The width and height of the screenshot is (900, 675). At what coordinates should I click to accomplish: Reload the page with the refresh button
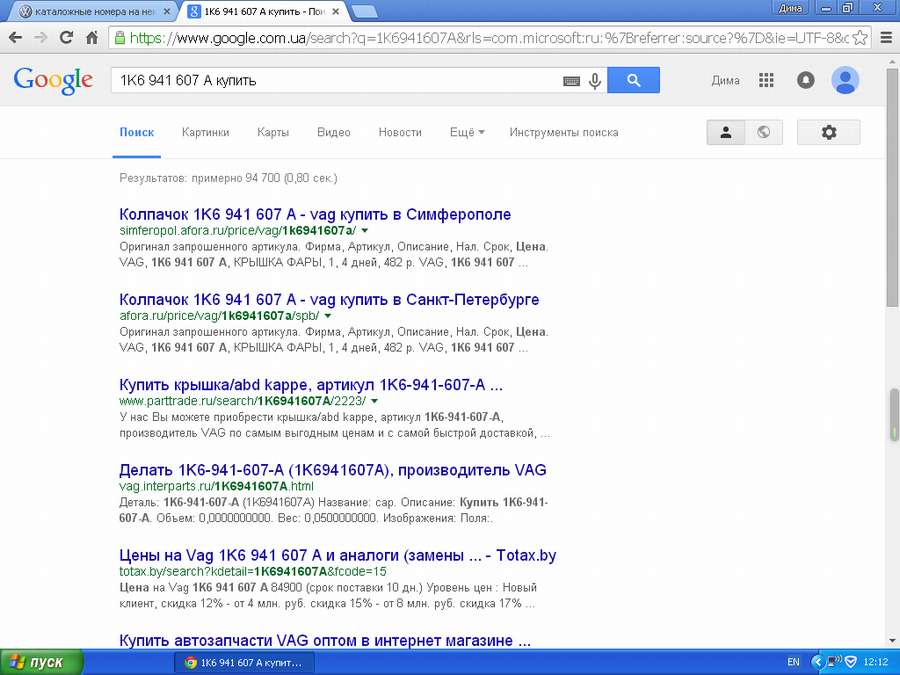[66, 38]
